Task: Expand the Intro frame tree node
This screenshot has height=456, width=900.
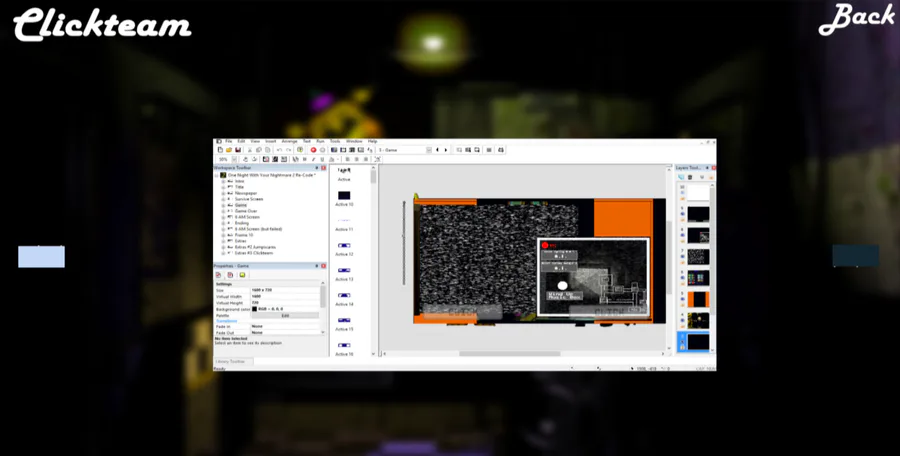Action: [223, 181]
